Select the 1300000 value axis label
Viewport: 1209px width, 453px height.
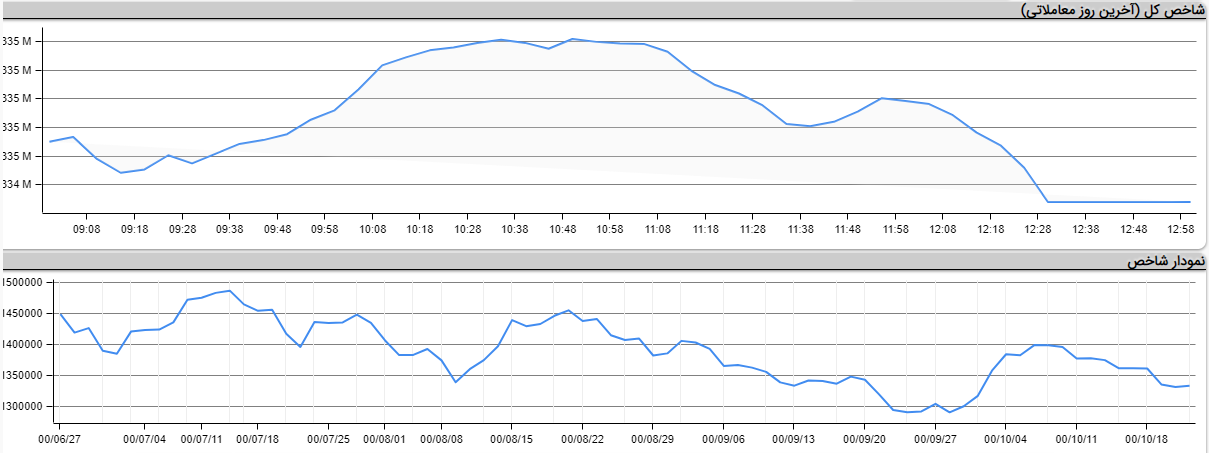pyautogui.click(x=20, y=407)
